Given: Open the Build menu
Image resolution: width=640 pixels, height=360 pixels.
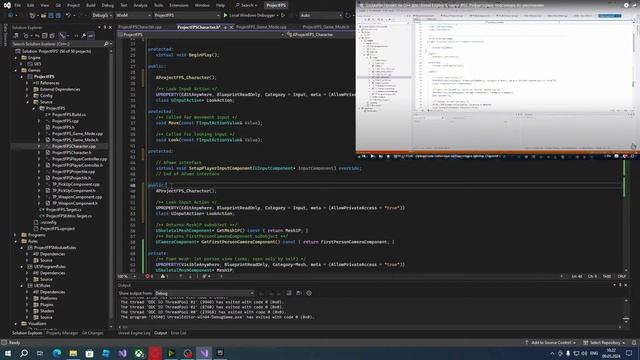Looking at the screenshot, I should pos(91,5).
